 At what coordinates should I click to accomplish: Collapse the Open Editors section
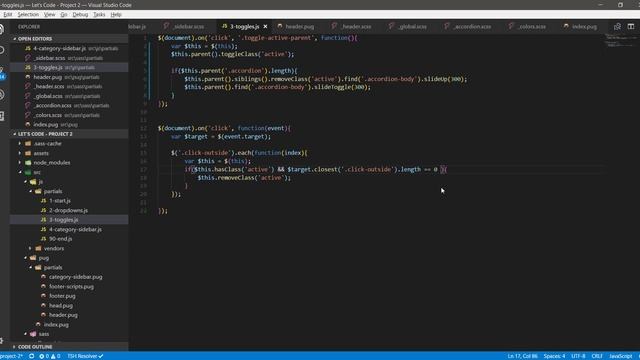point(69,39)
